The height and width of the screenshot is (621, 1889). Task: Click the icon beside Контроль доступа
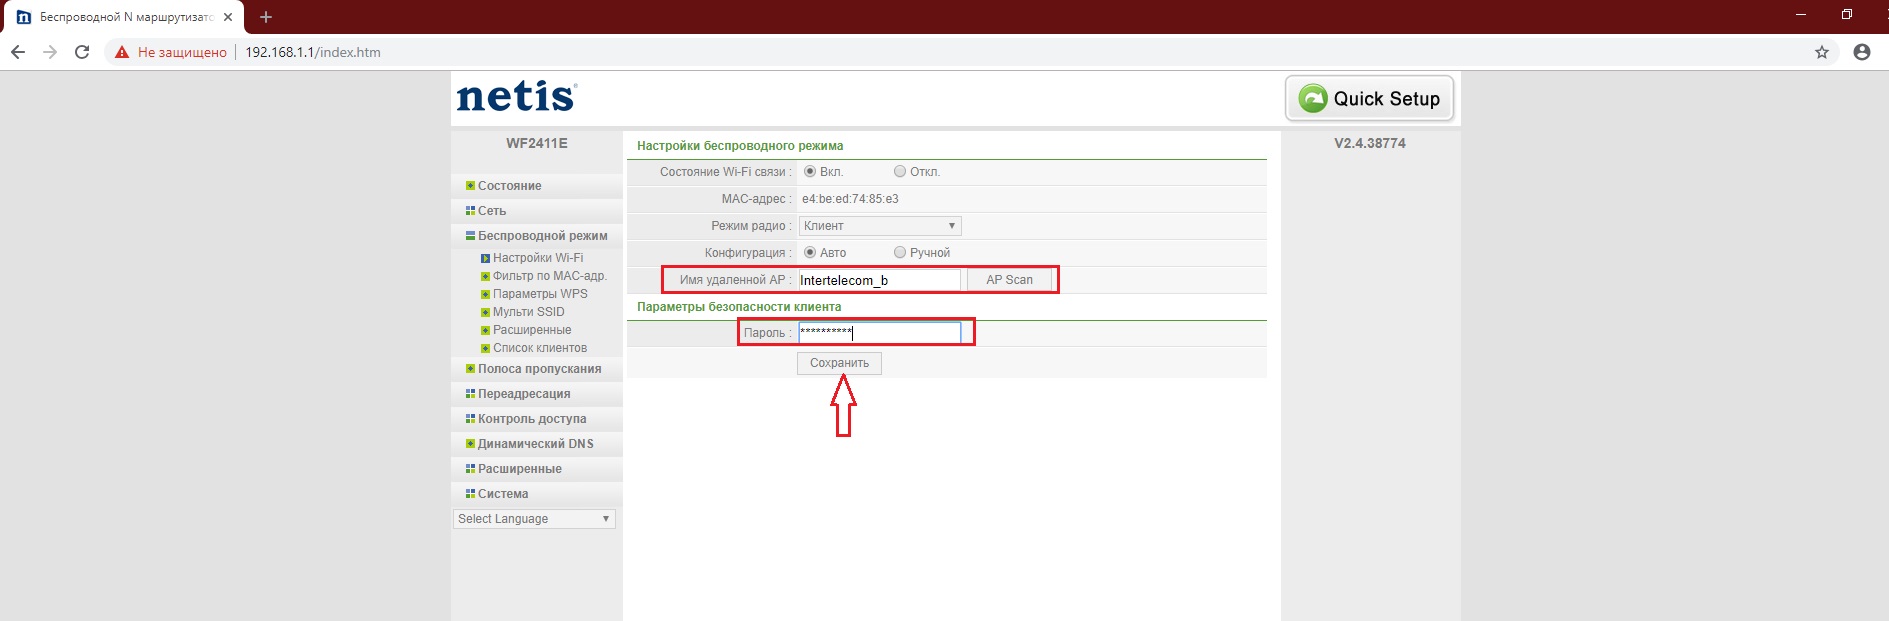470,419
